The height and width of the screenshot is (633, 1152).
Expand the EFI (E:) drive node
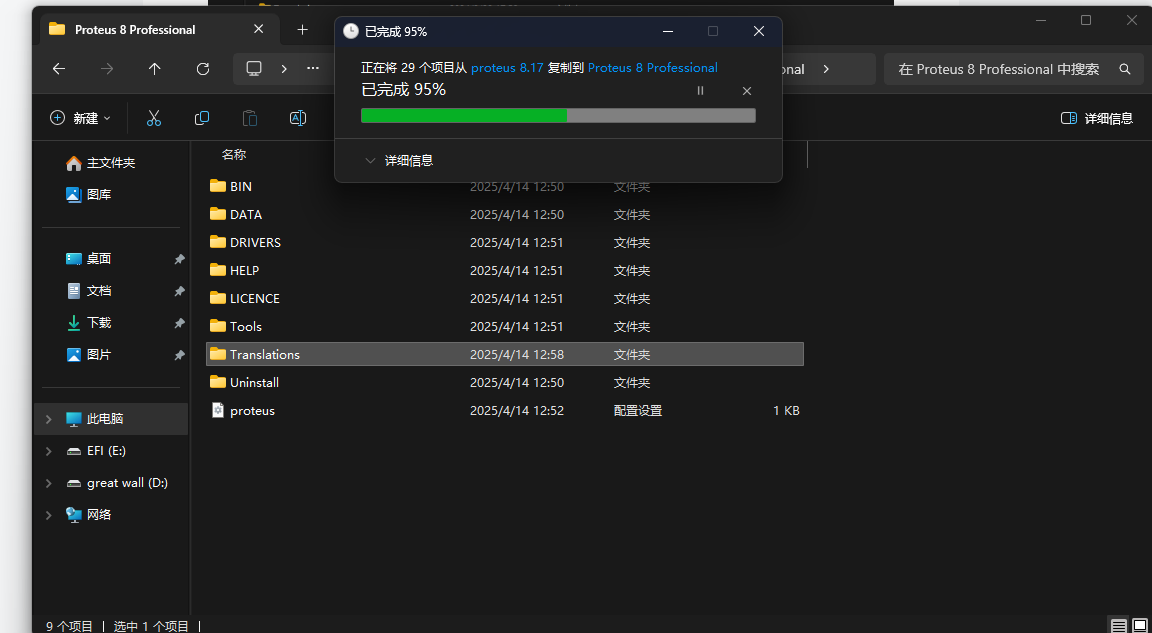coord(48,451)
